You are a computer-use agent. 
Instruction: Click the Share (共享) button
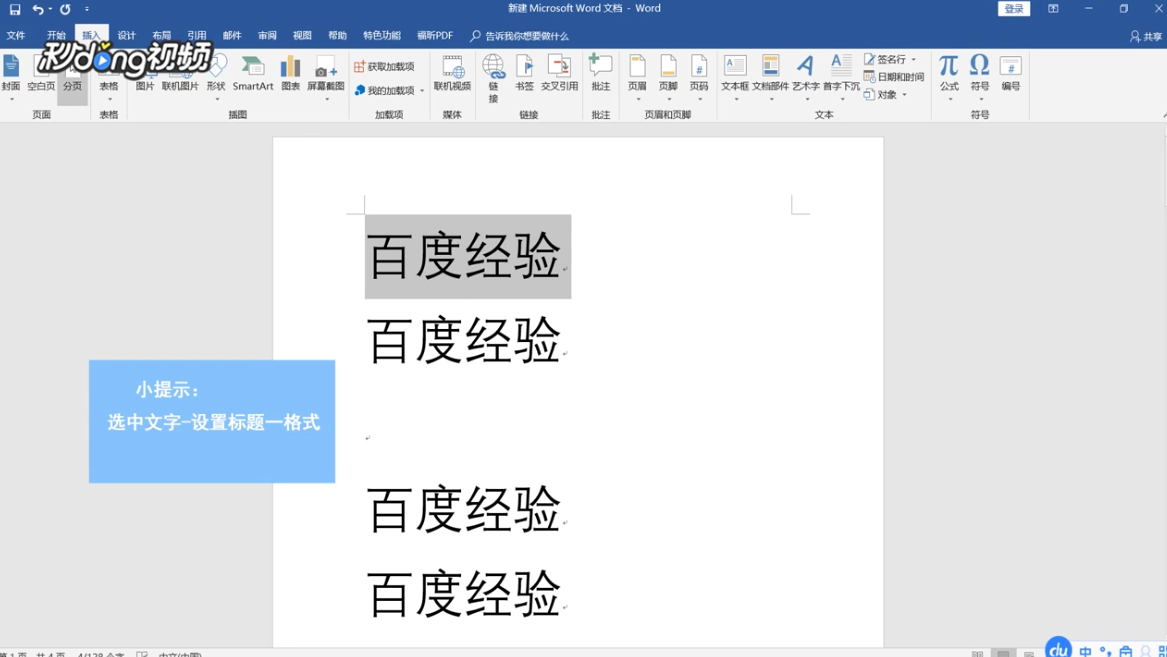(1146, 36)
